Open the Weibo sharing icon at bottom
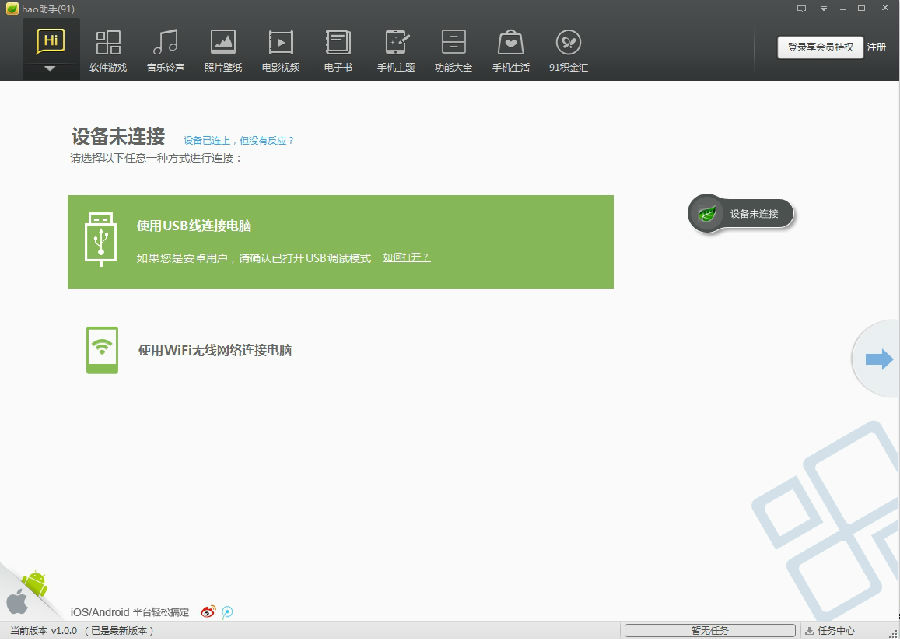 tap(208, 611)
